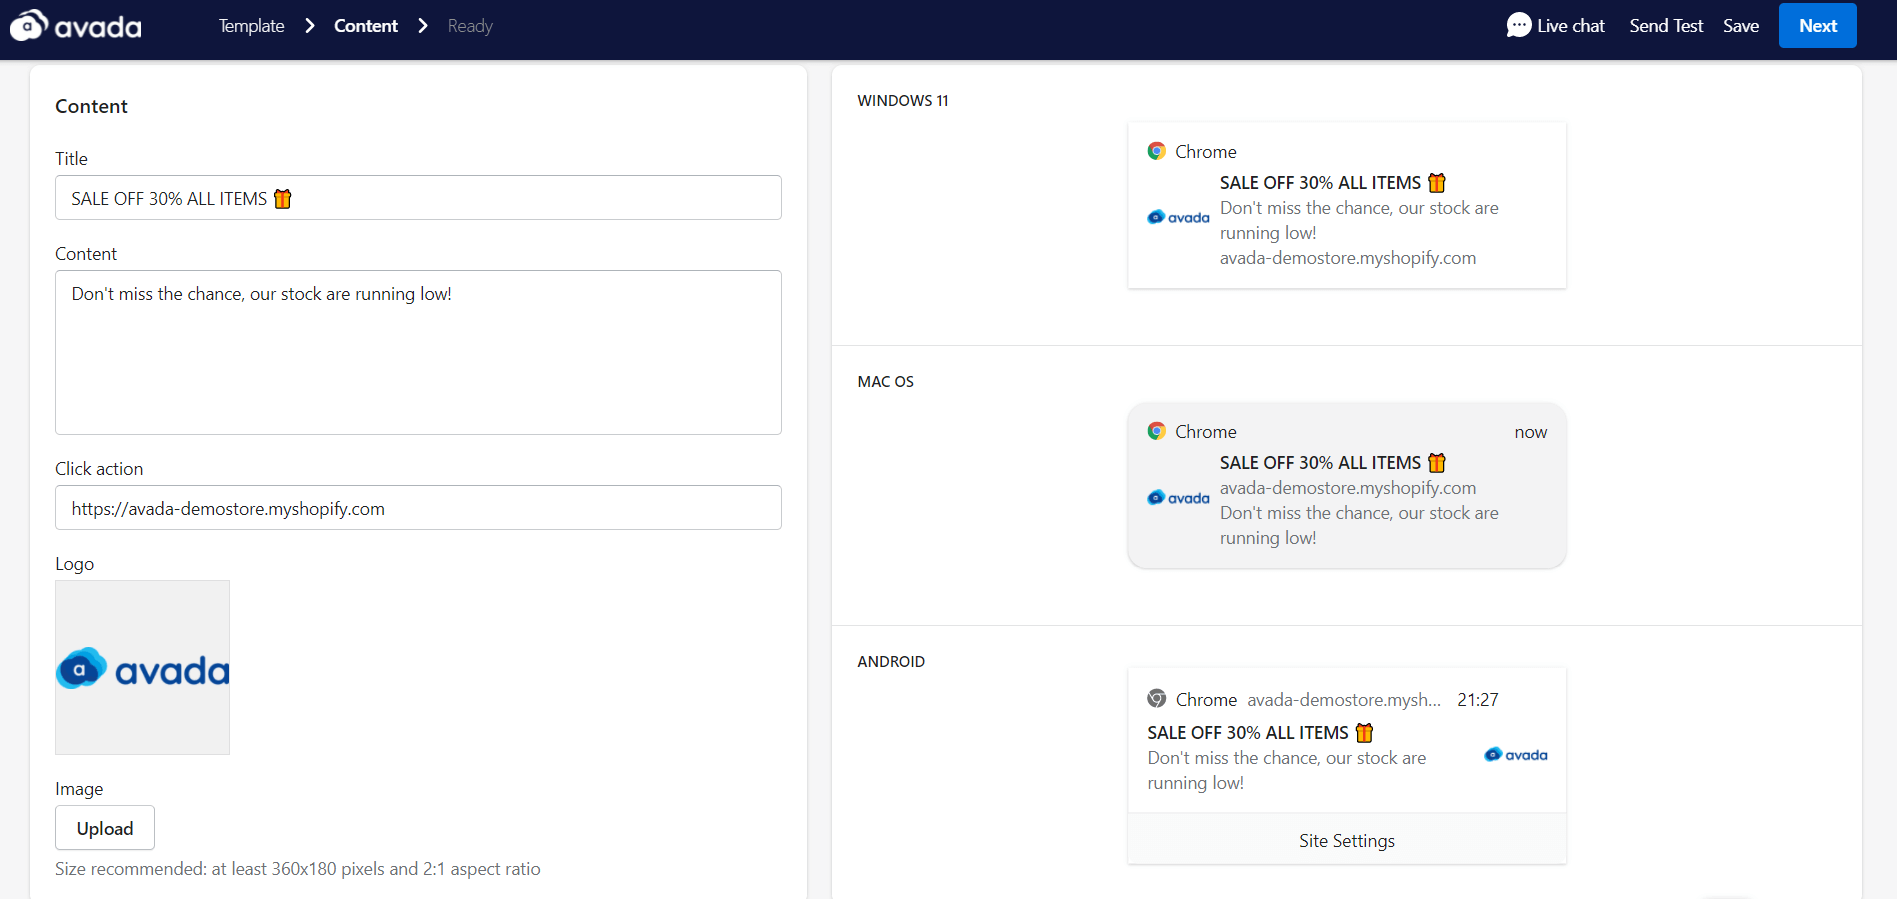Save the notification campaign
This screenshot has width=1897, height=899.
pyautogui.click(x=1740, y=26)
